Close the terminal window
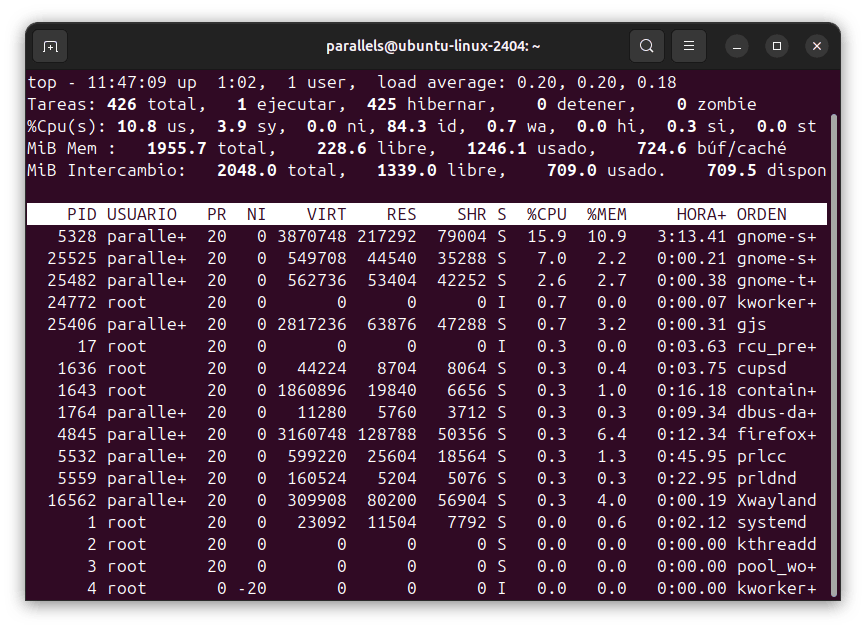 pyautogui.click(x=817, y=46)
